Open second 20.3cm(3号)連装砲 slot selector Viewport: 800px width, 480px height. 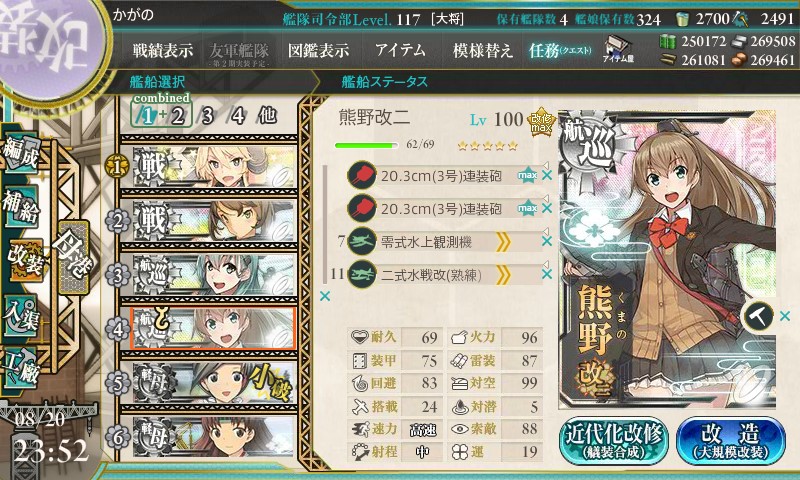(444, 208)
